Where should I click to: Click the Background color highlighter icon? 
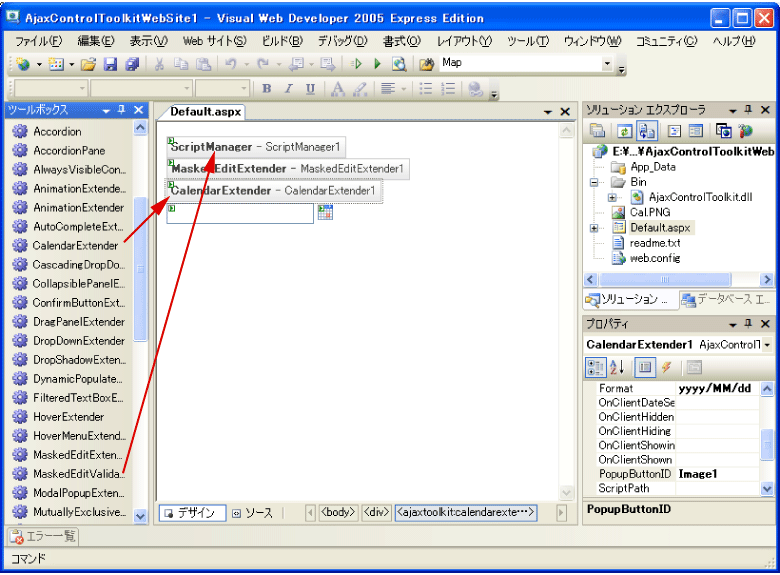(360, 89)
